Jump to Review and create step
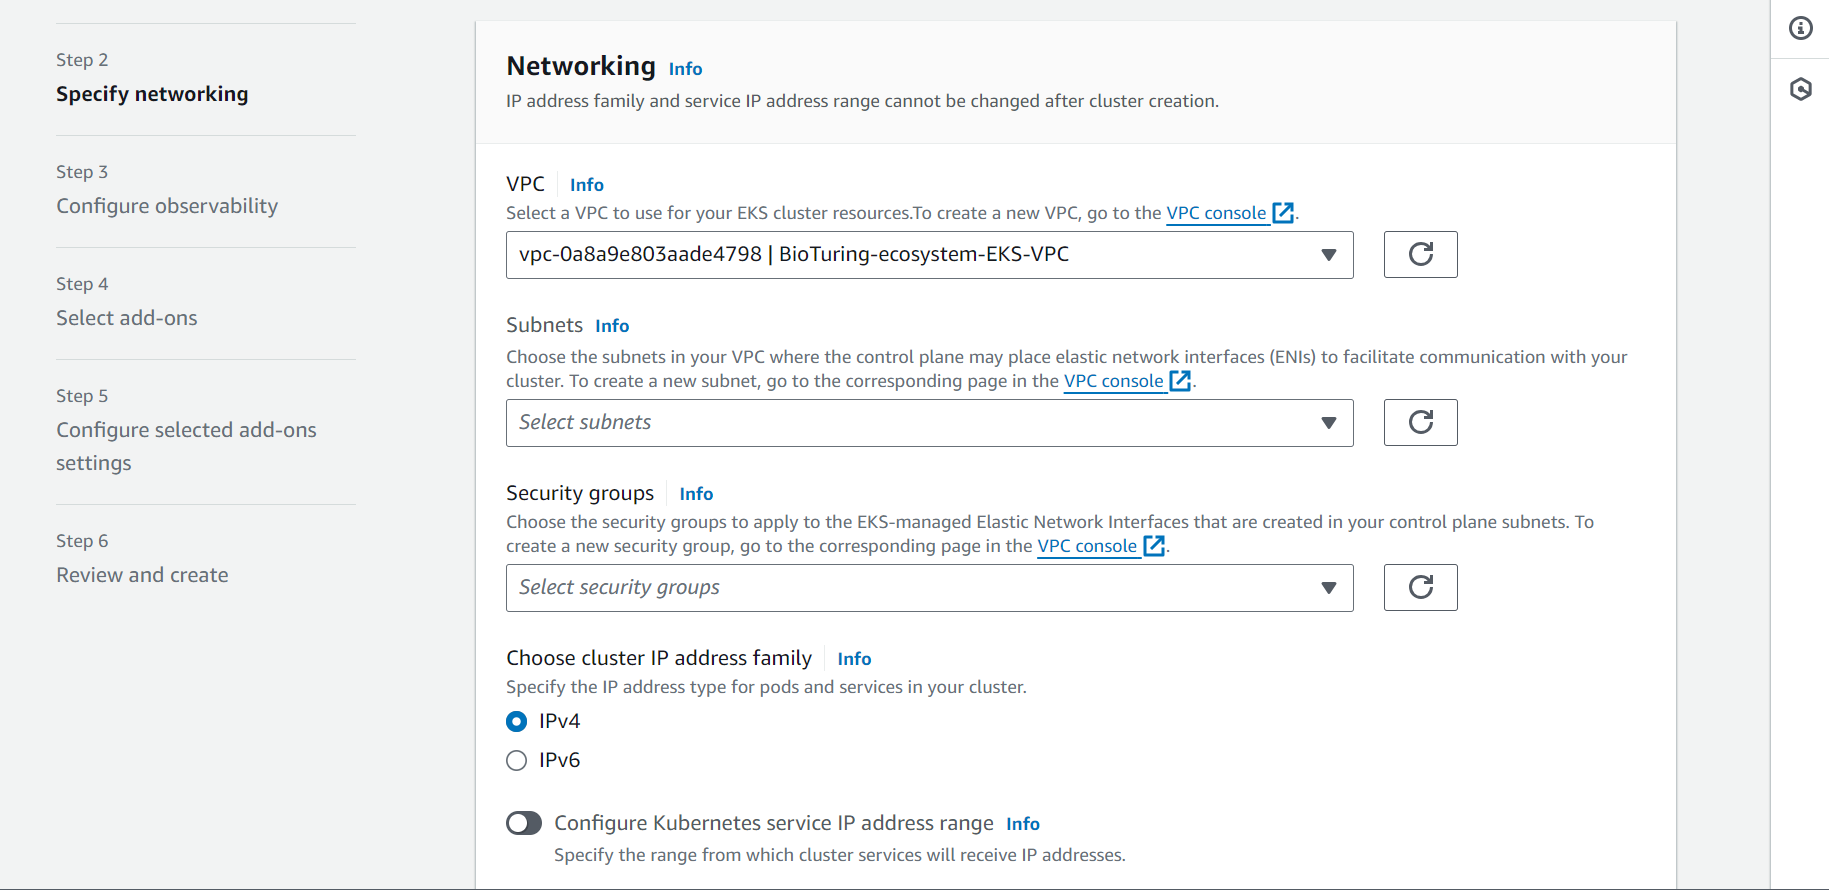The image size is (1829, 890). tap(142, 575)
